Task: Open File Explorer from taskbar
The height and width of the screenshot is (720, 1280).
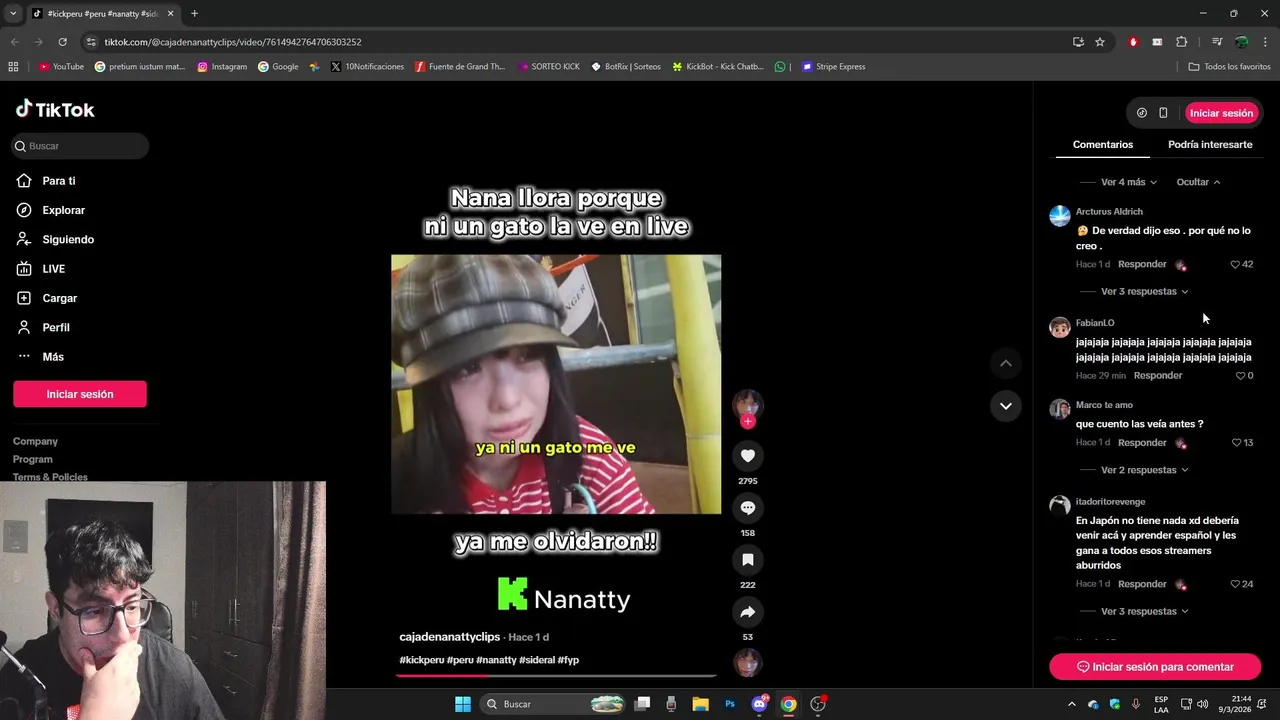Action: [x=701, y=704]
